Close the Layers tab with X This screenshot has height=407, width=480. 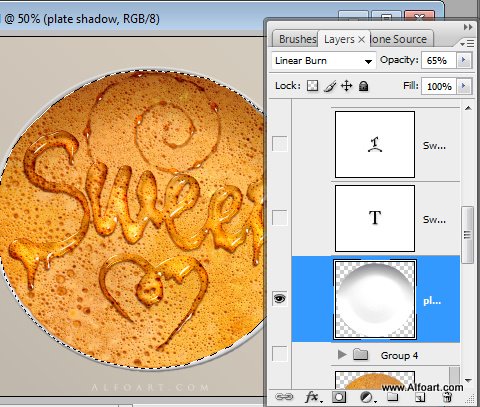pyautogui.click(x=361, y=40)
